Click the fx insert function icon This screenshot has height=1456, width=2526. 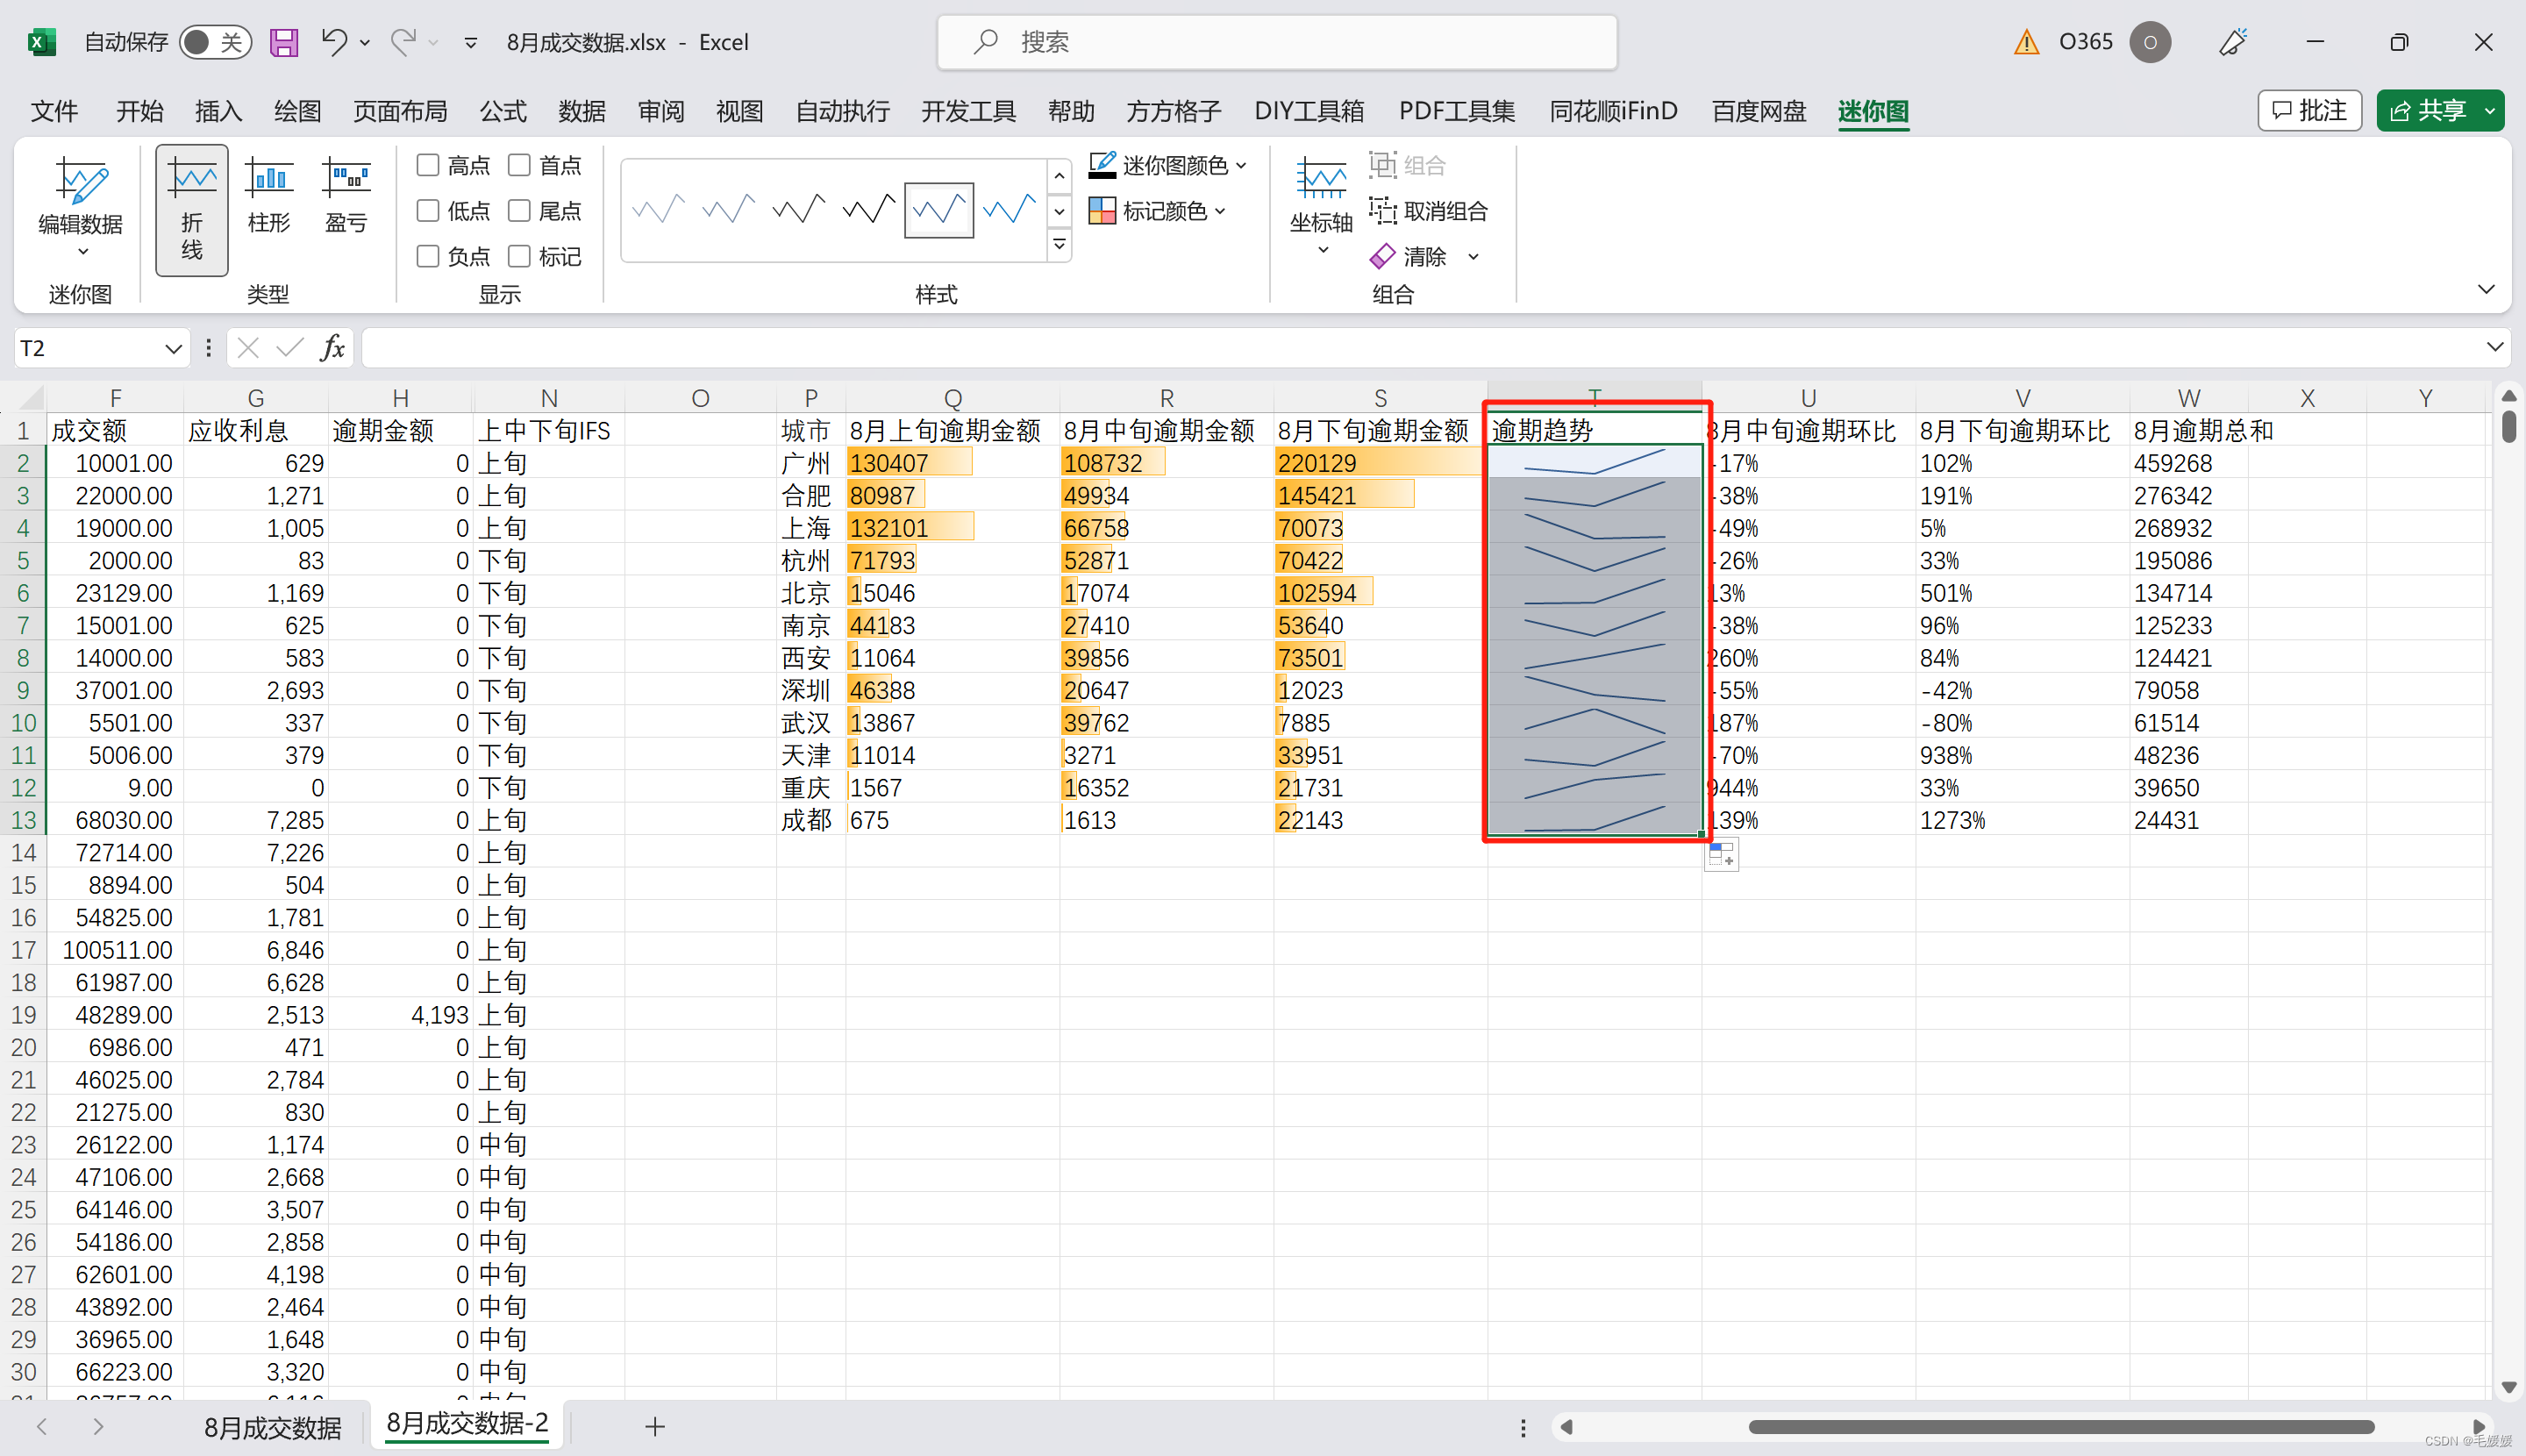pyautogui.click(x=333, y=348)
